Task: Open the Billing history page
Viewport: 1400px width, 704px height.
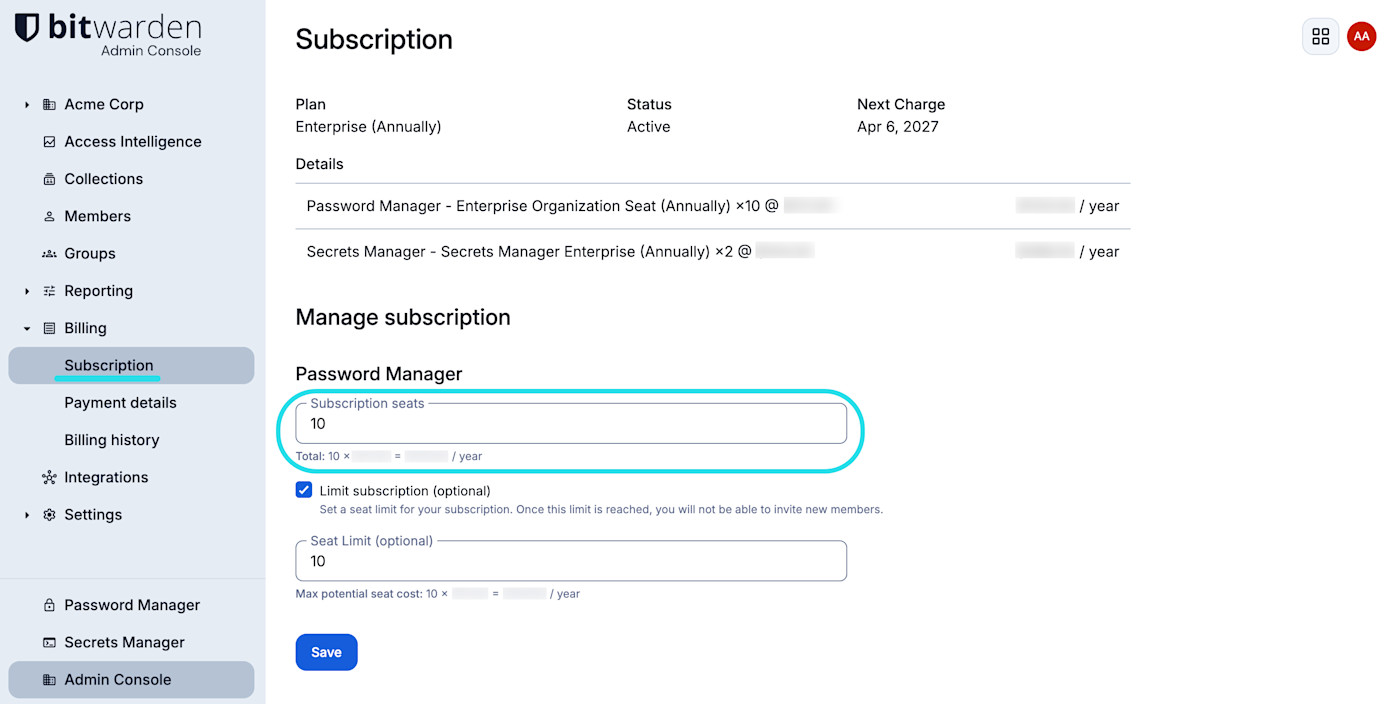Action: point(111,440)
